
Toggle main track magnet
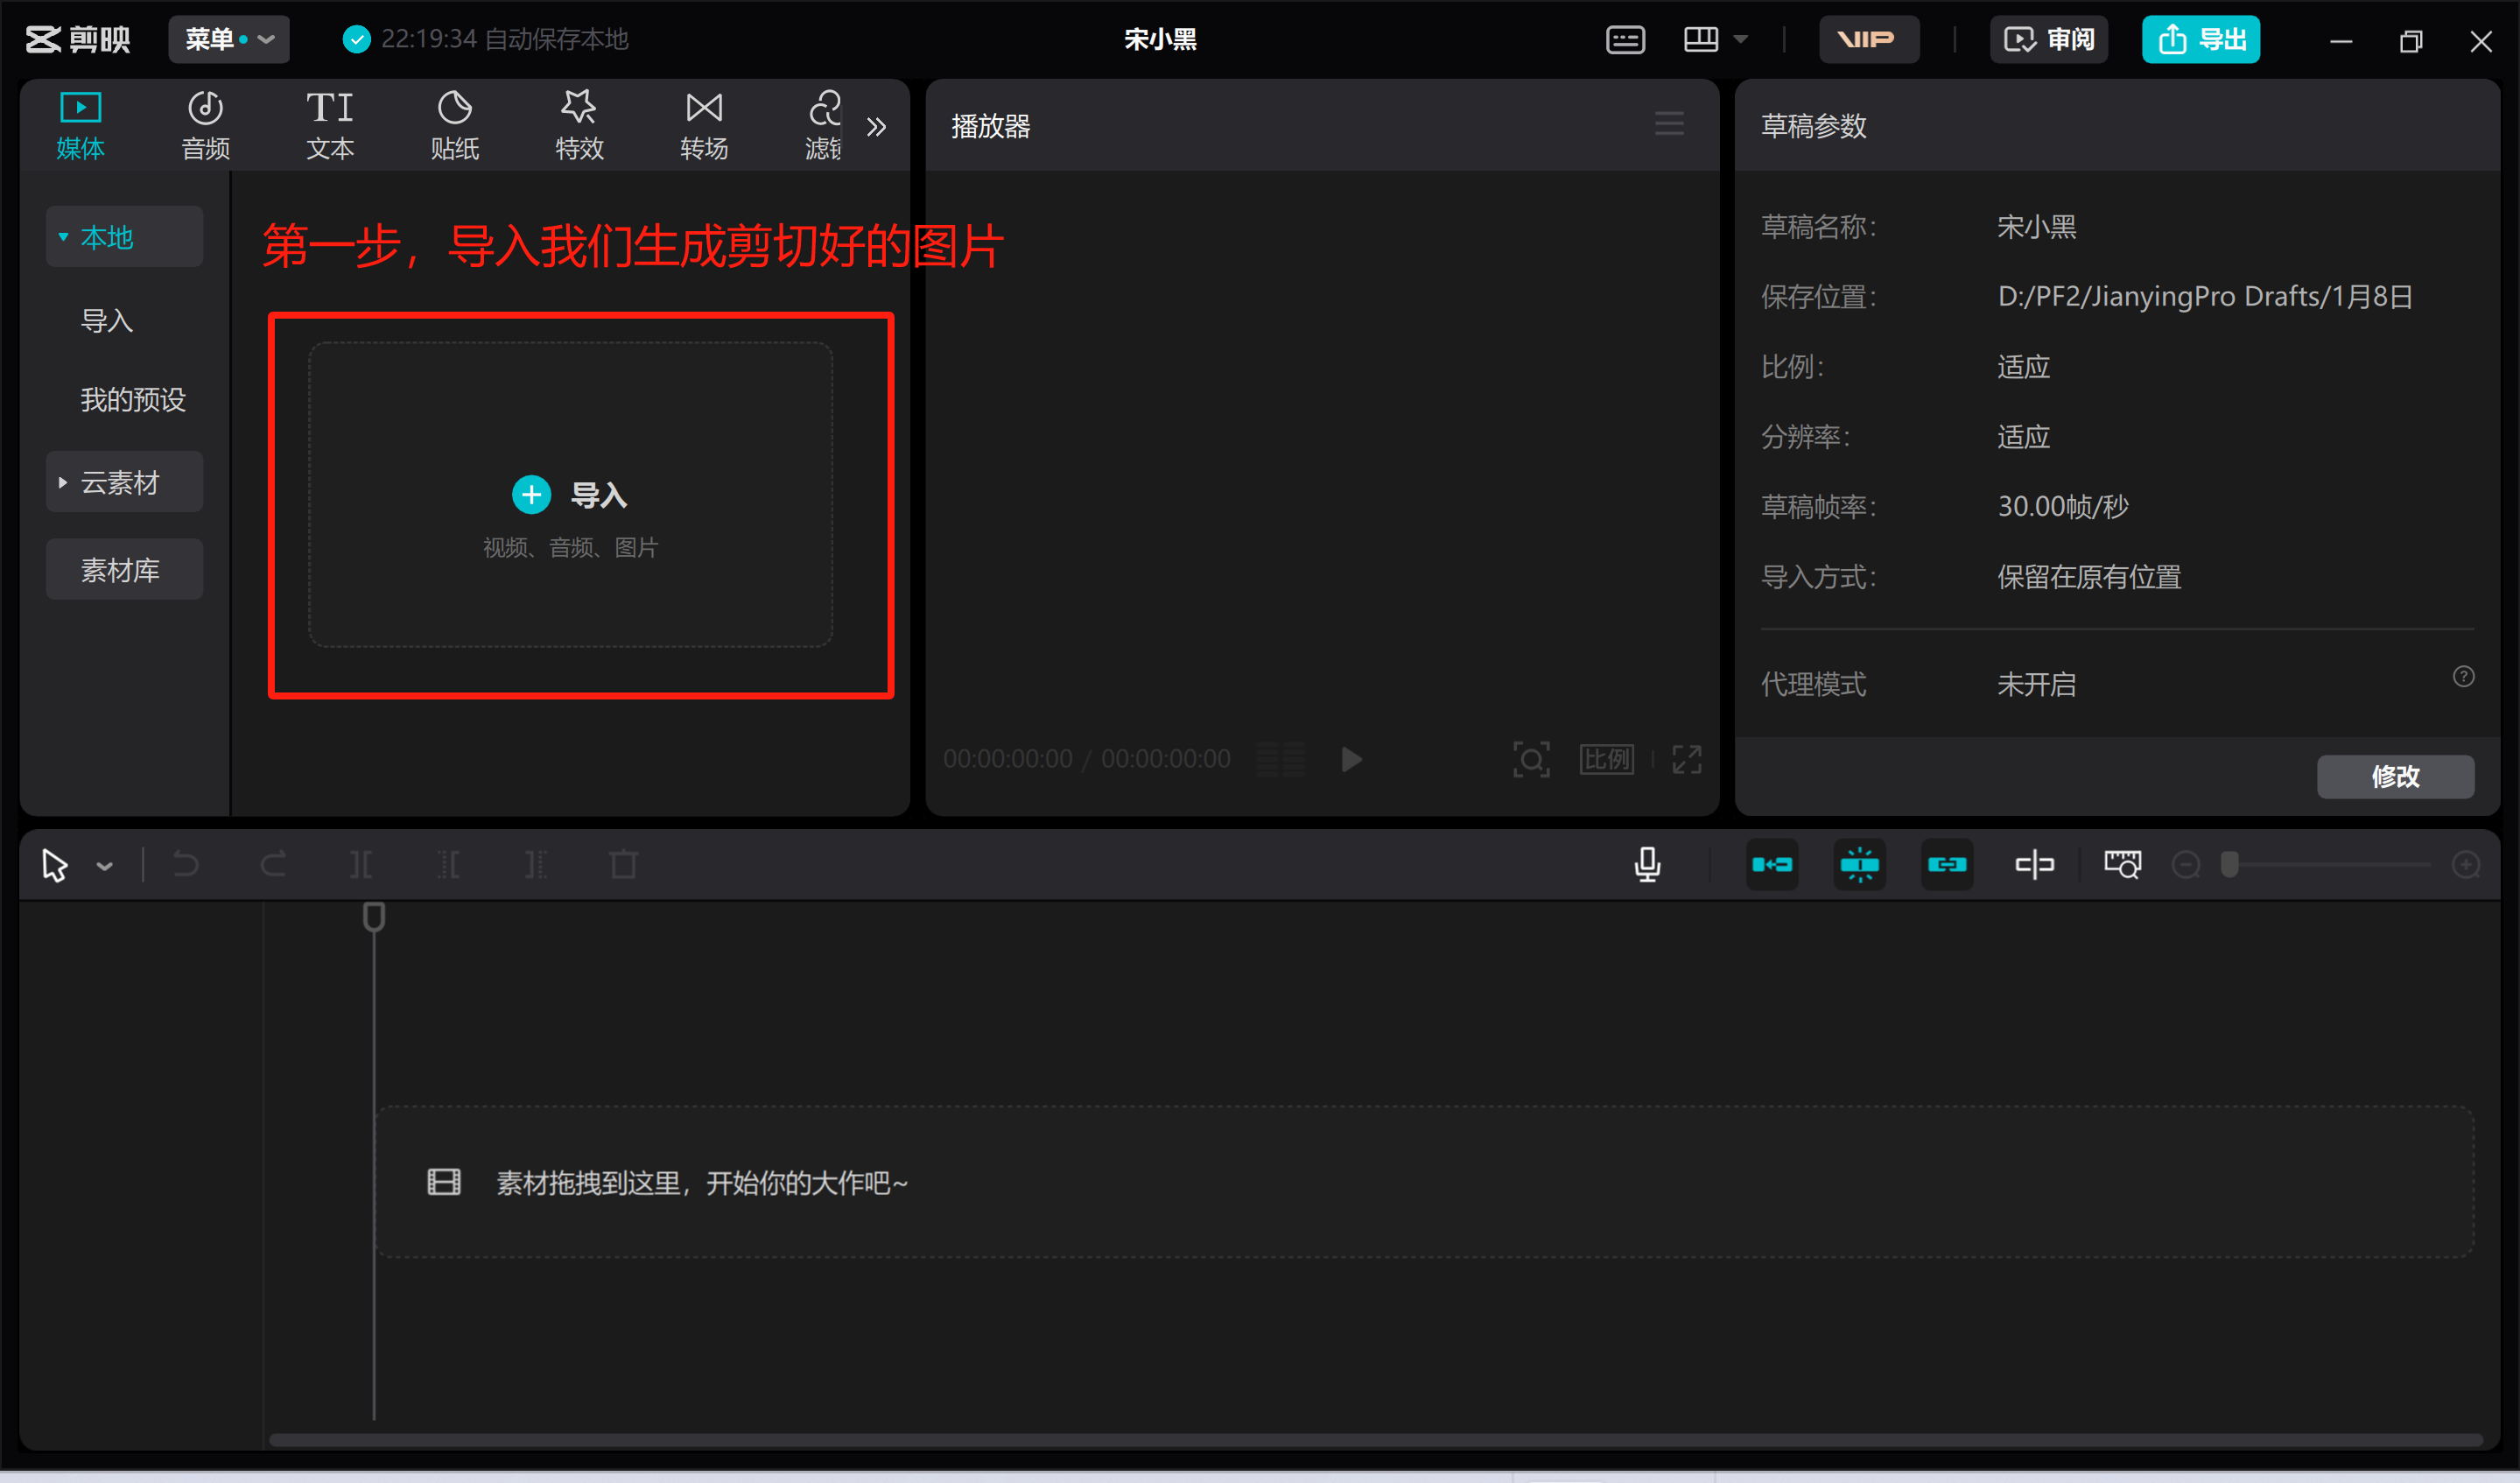(1772, 865)
